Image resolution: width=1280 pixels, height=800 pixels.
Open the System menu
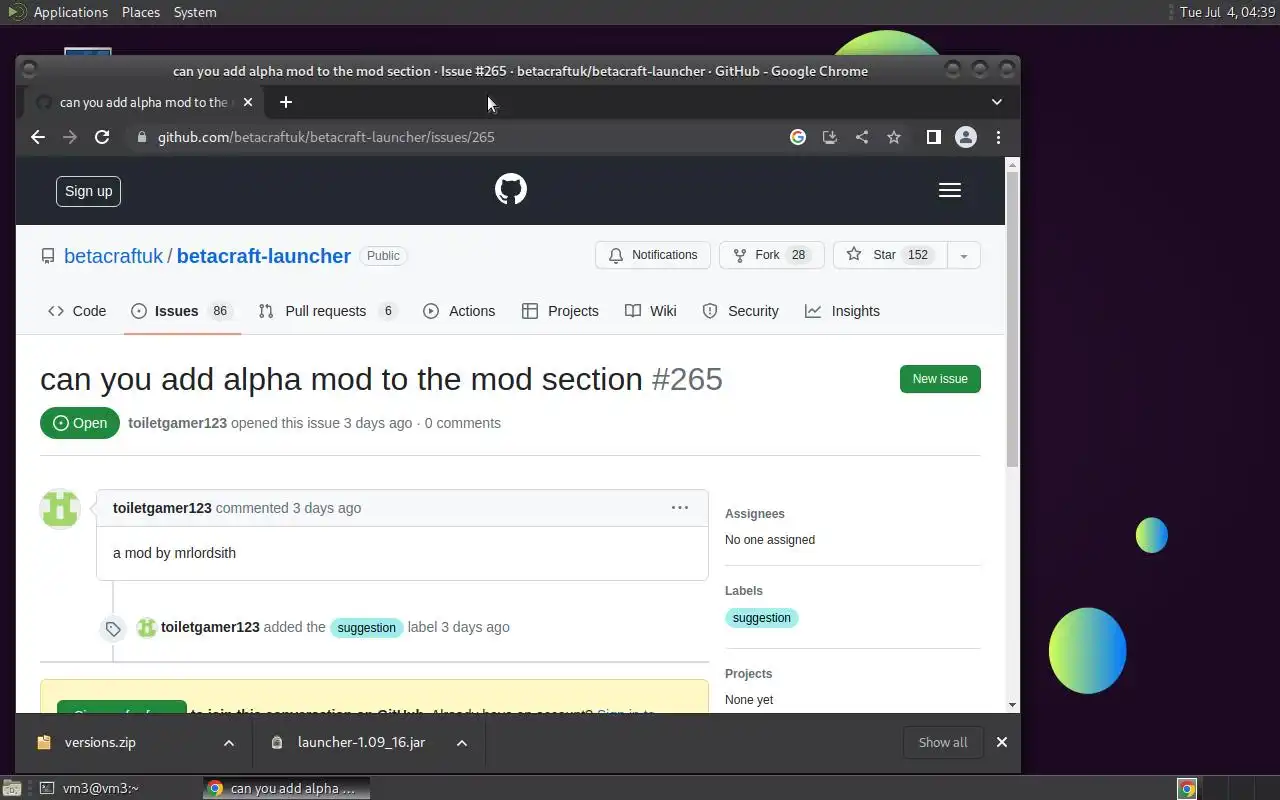click(195, 12)
